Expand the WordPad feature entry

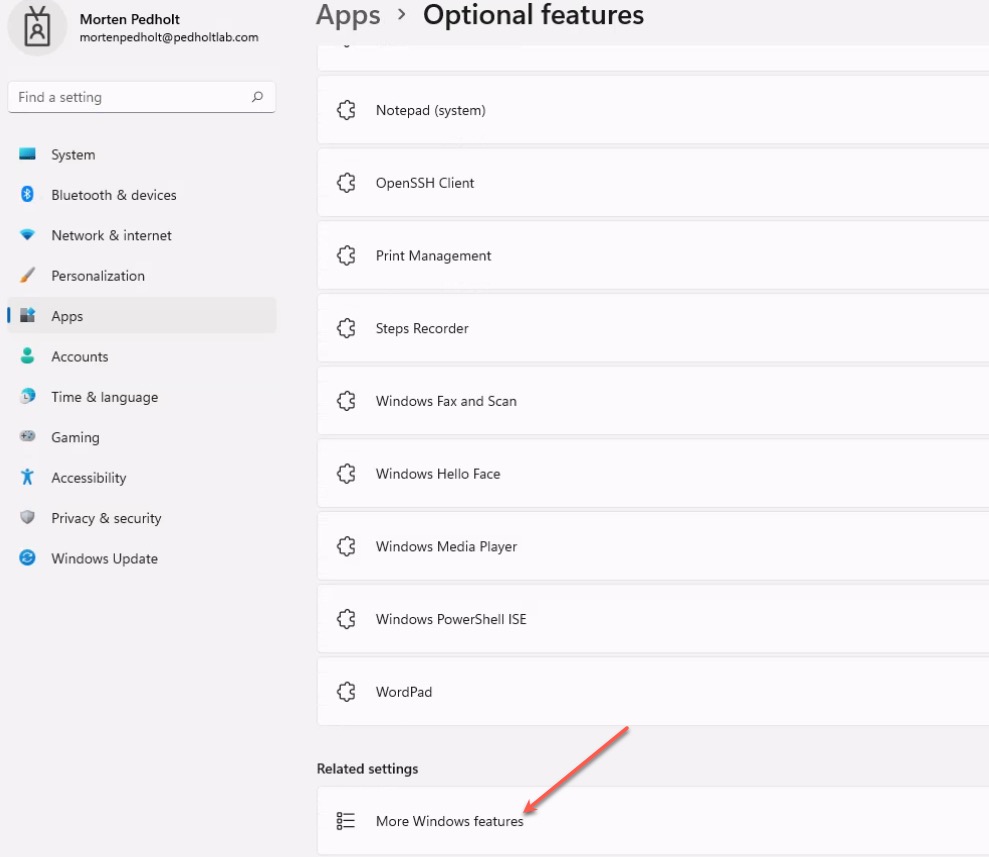coord(653,692)
